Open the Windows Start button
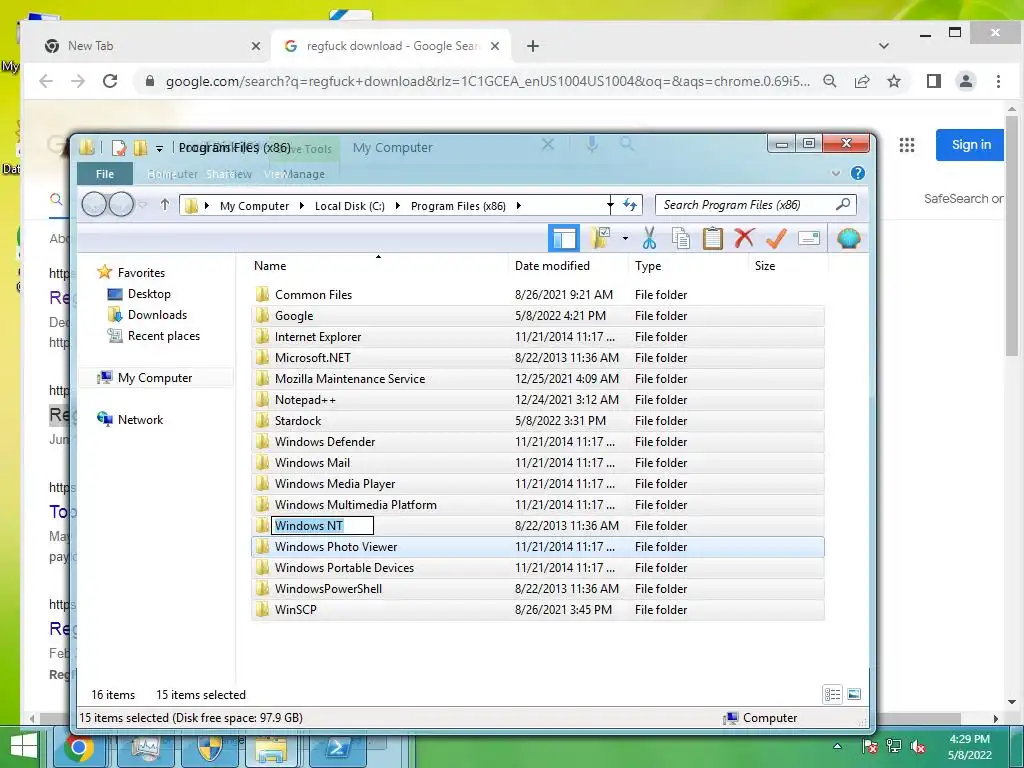The height and width of the screenshot is (768, 1024). [25, 748]
